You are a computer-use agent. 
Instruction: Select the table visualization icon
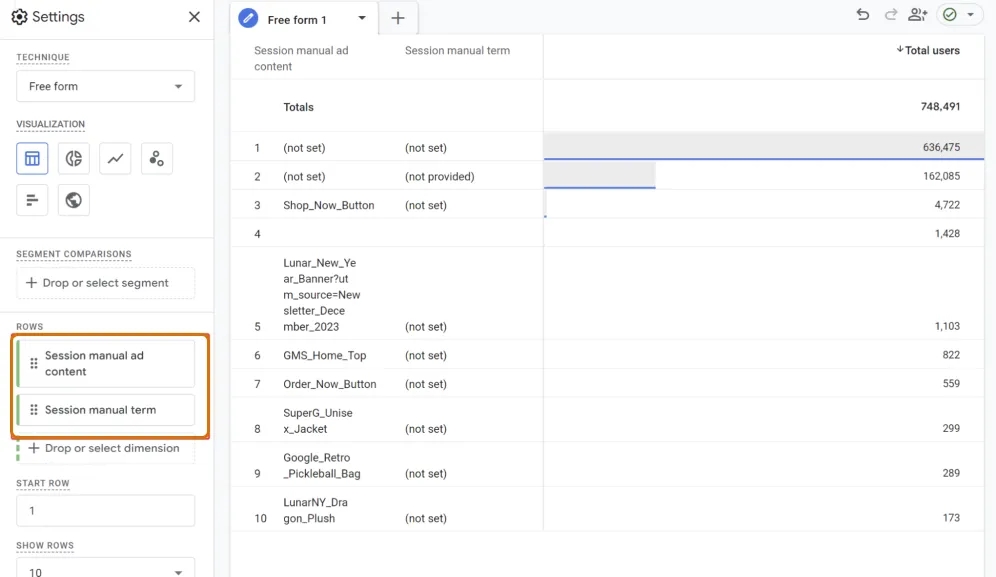coord(32,158)
